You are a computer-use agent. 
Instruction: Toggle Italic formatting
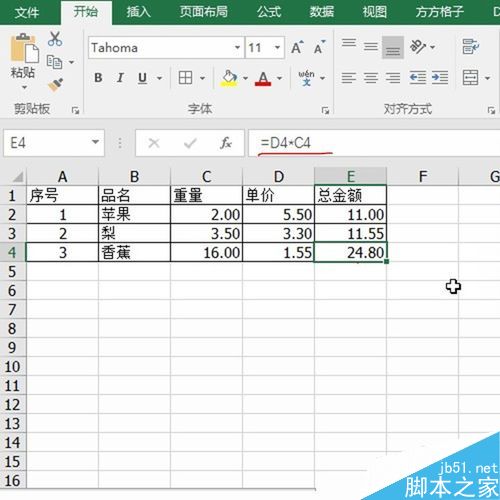click(120, 78)
